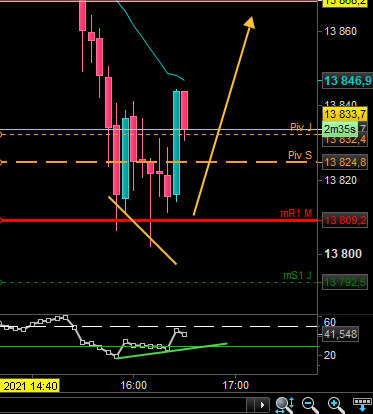373x414 pixels.
Task: Click the auto-fit zoom magnifier with arrows
Action: (285, 404)
